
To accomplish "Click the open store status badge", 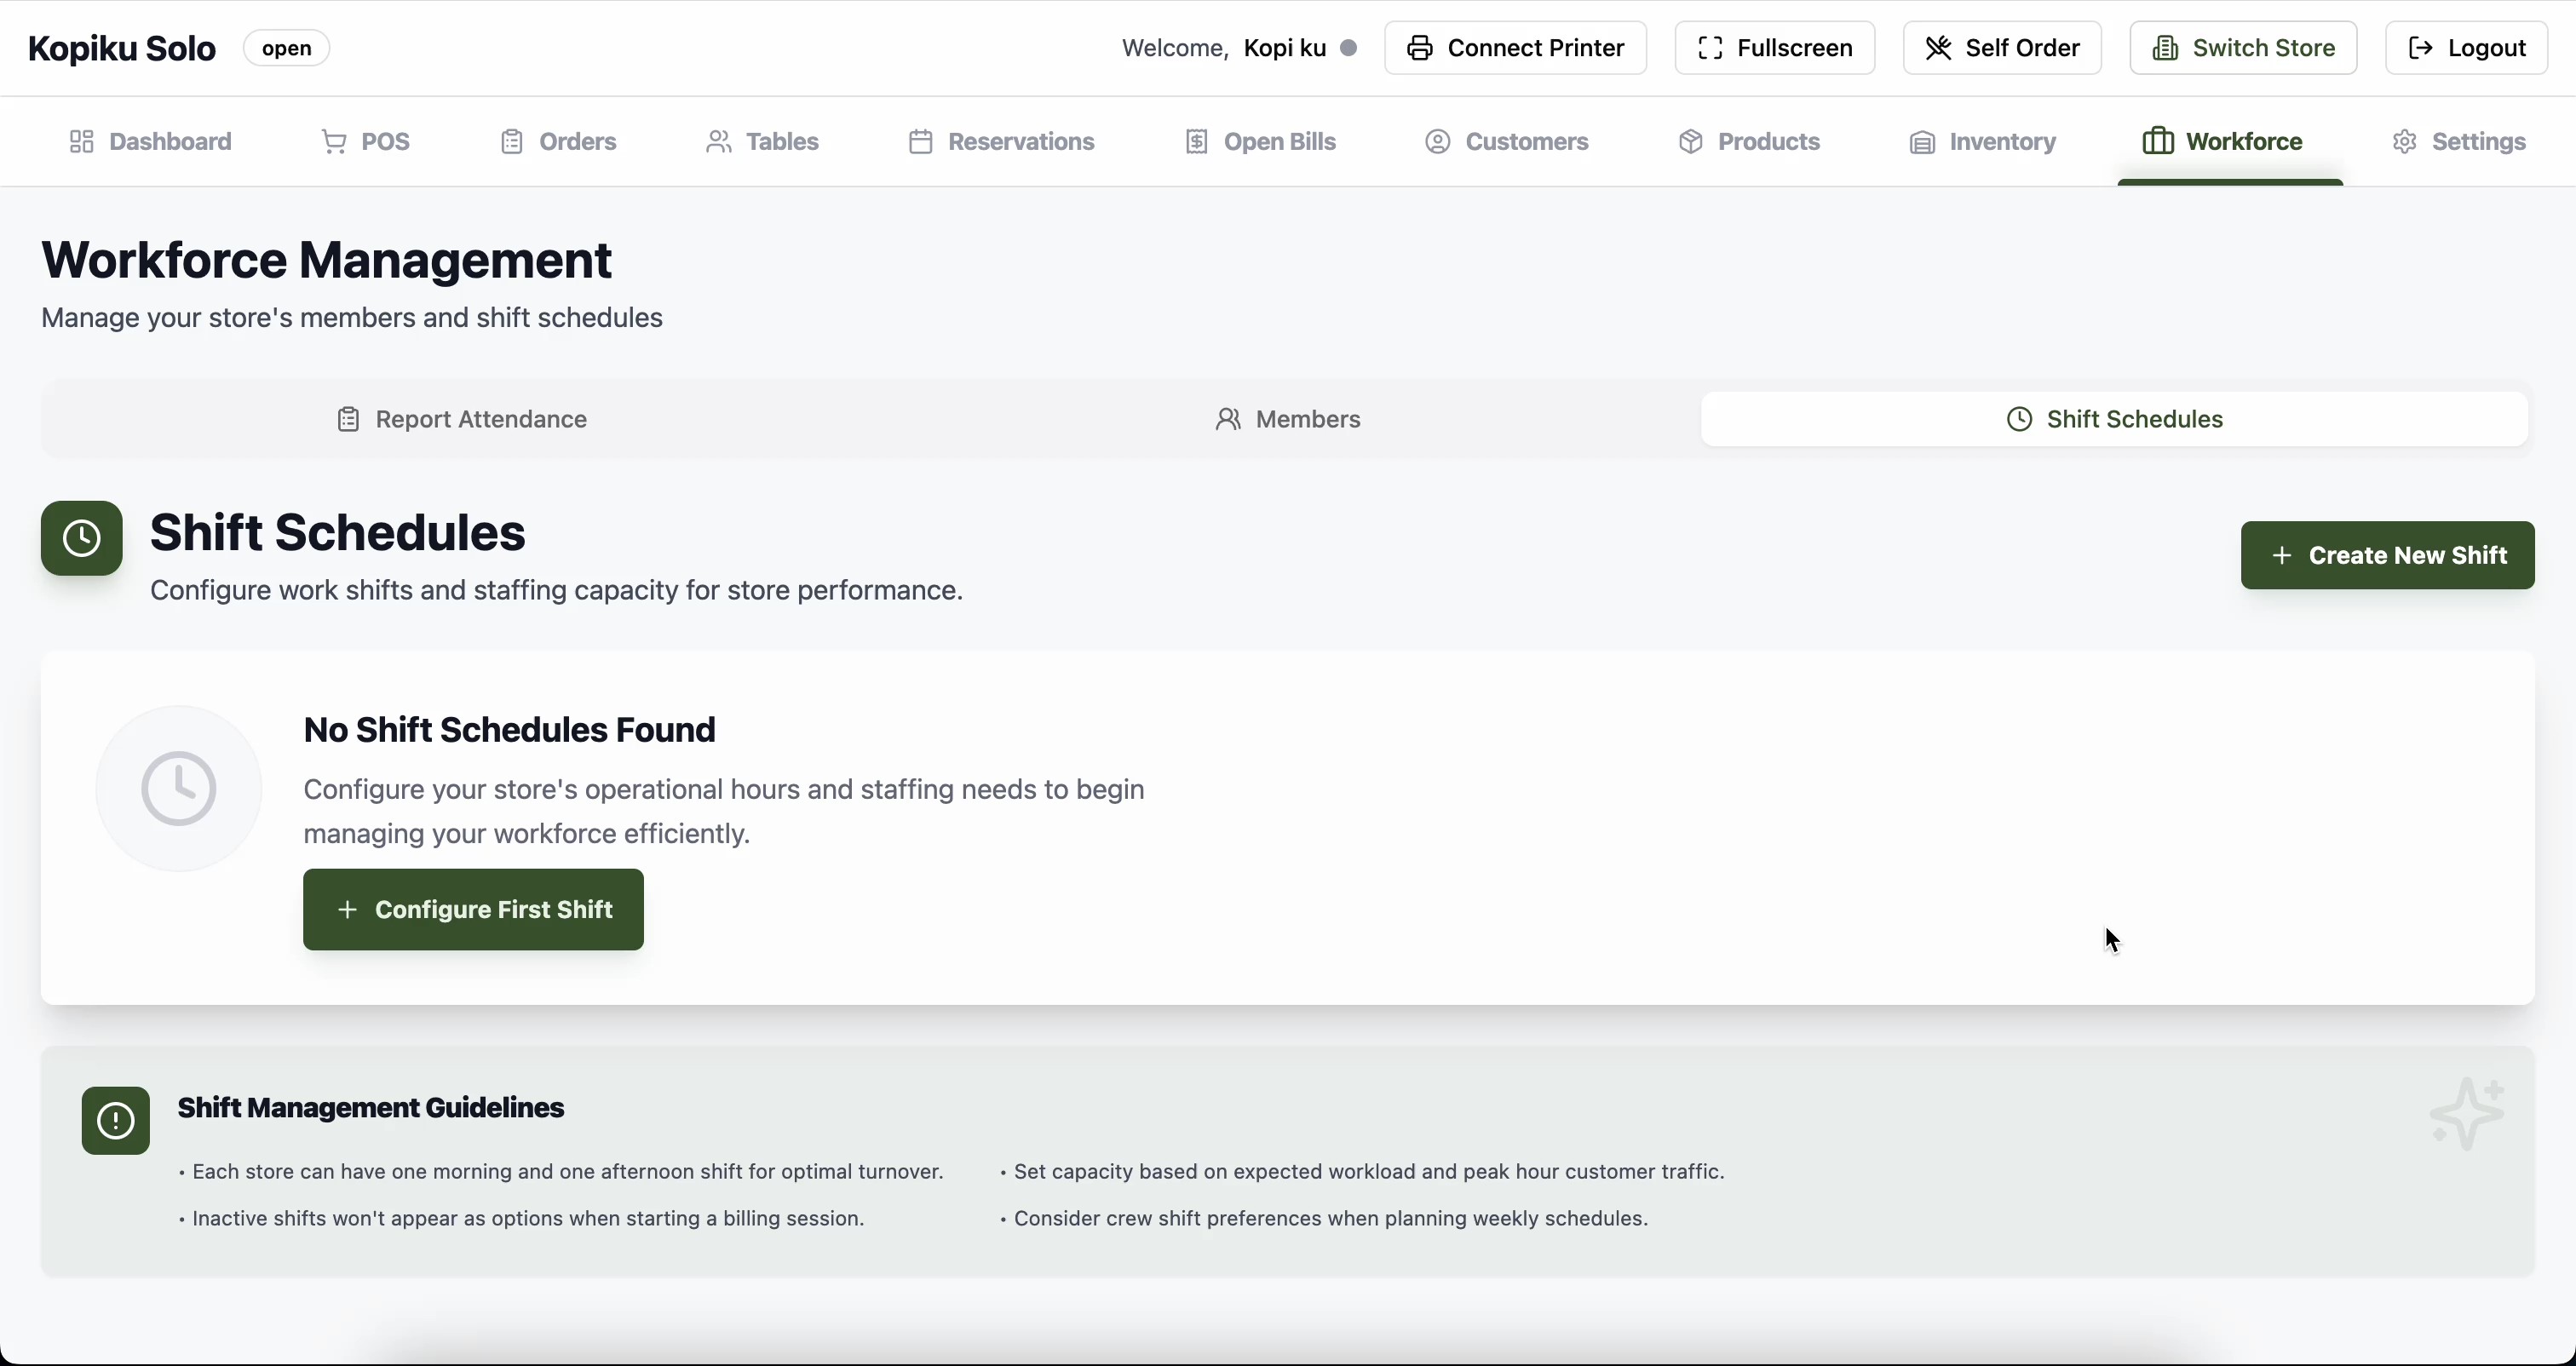I will (286, 48).
